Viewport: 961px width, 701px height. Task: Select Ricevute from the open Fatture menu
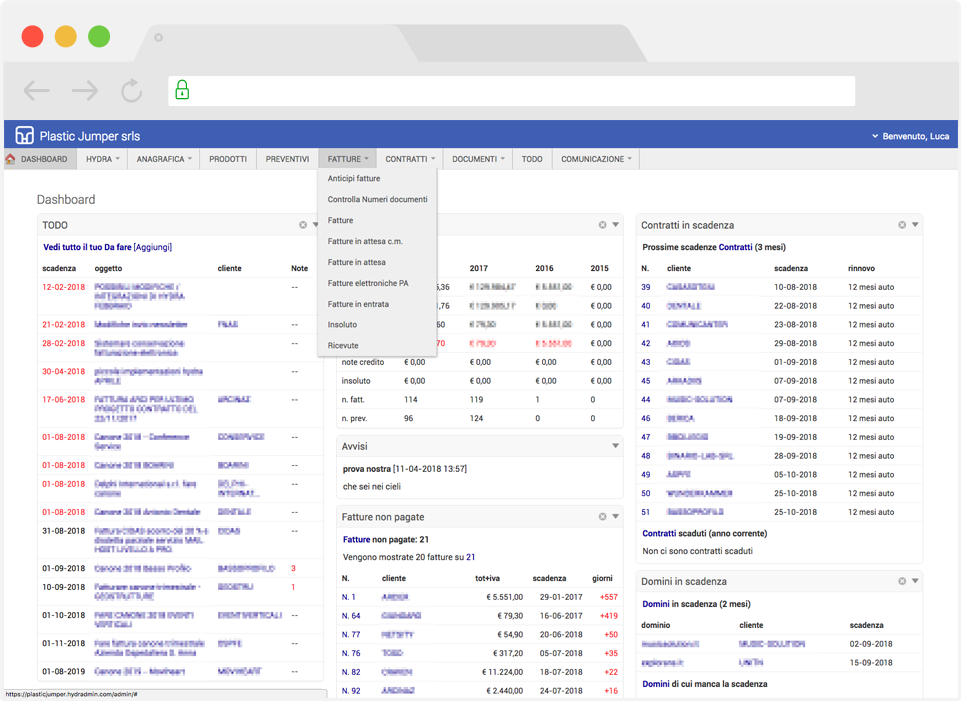pyautogui.click(x=344, y=345)
